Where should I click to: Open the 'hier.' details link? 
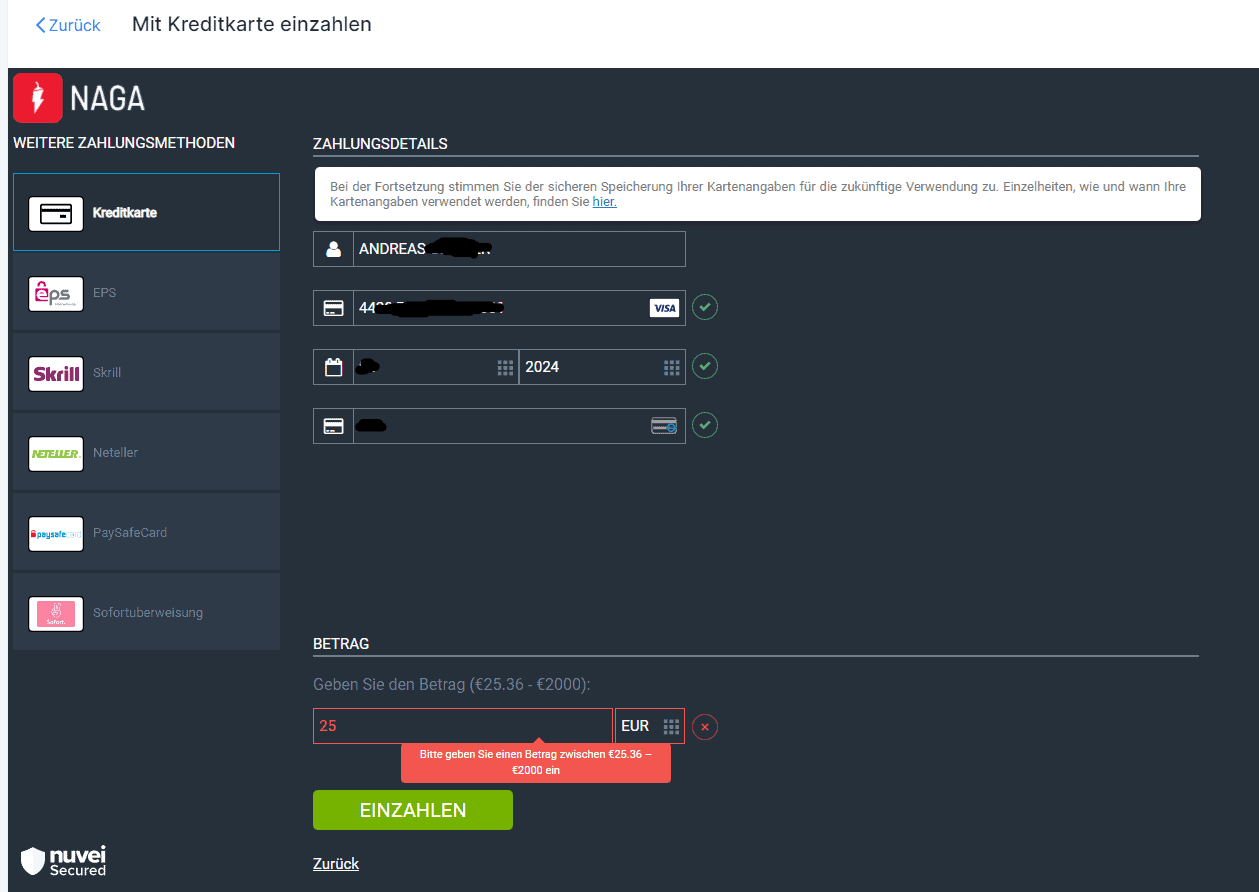click(x=604, y=202)
